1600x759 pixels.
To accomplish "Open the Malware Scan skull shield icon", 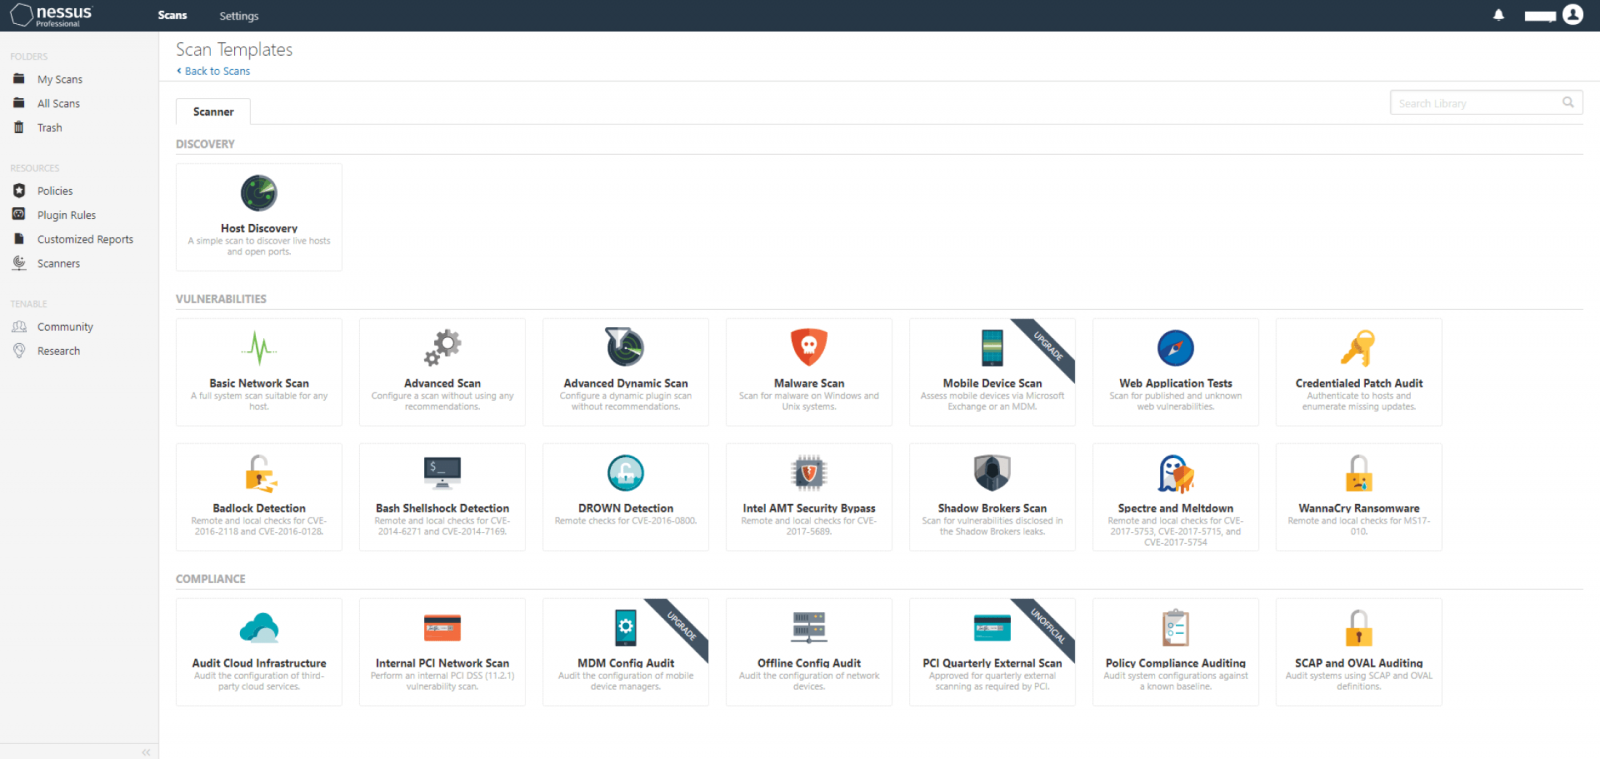I will tap(809, 348).
